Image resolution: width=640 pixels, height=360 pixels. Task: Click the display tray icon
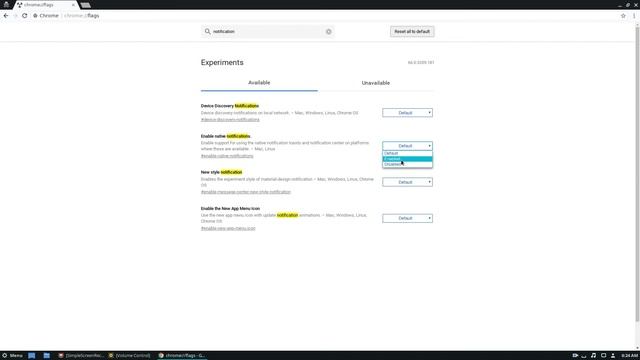[603, 356]
